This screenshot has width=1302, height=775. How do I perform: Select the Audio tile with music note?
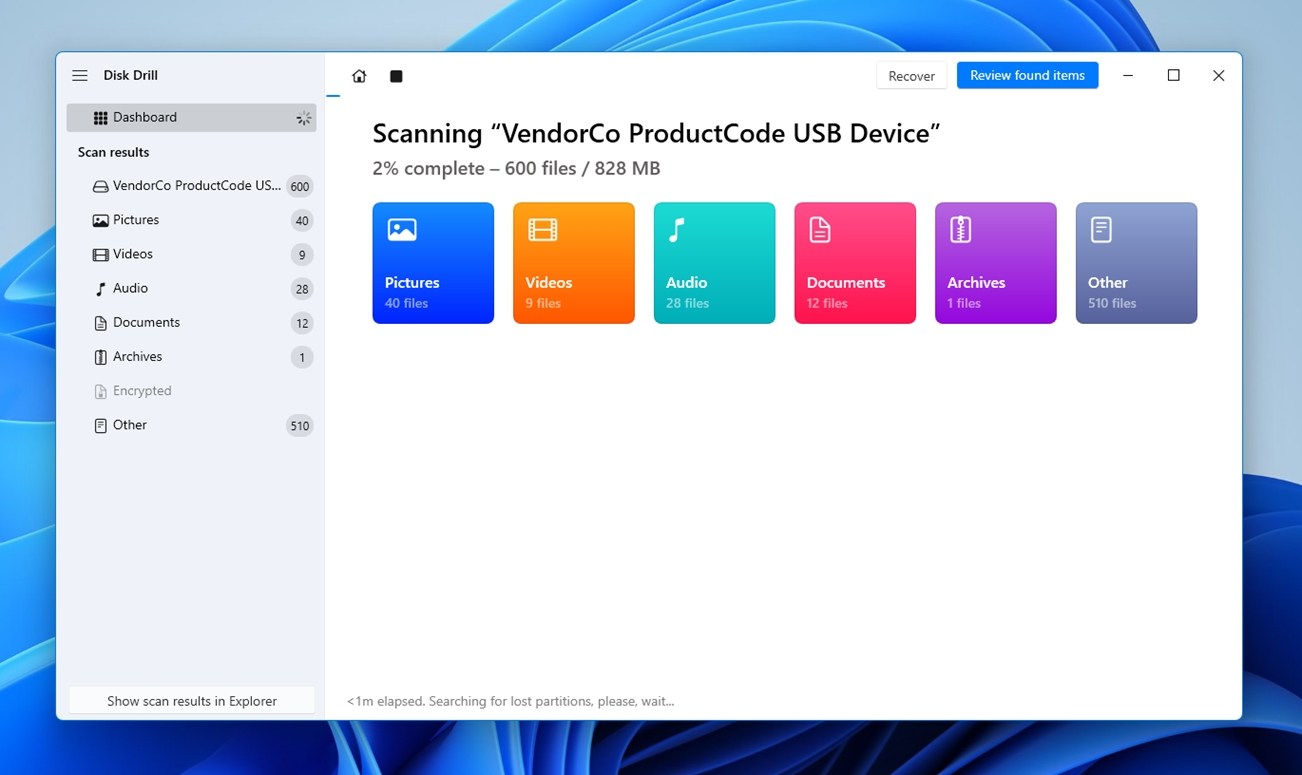tap(714, 263)
